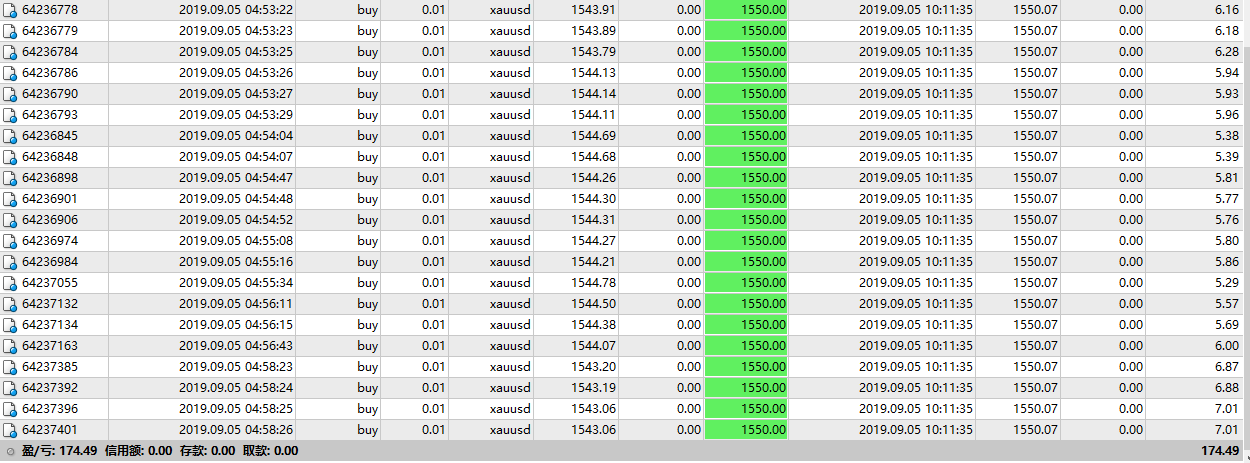Select ticket number 64237055
Viewport: 1250px width, 463px height.
[50, 283]
